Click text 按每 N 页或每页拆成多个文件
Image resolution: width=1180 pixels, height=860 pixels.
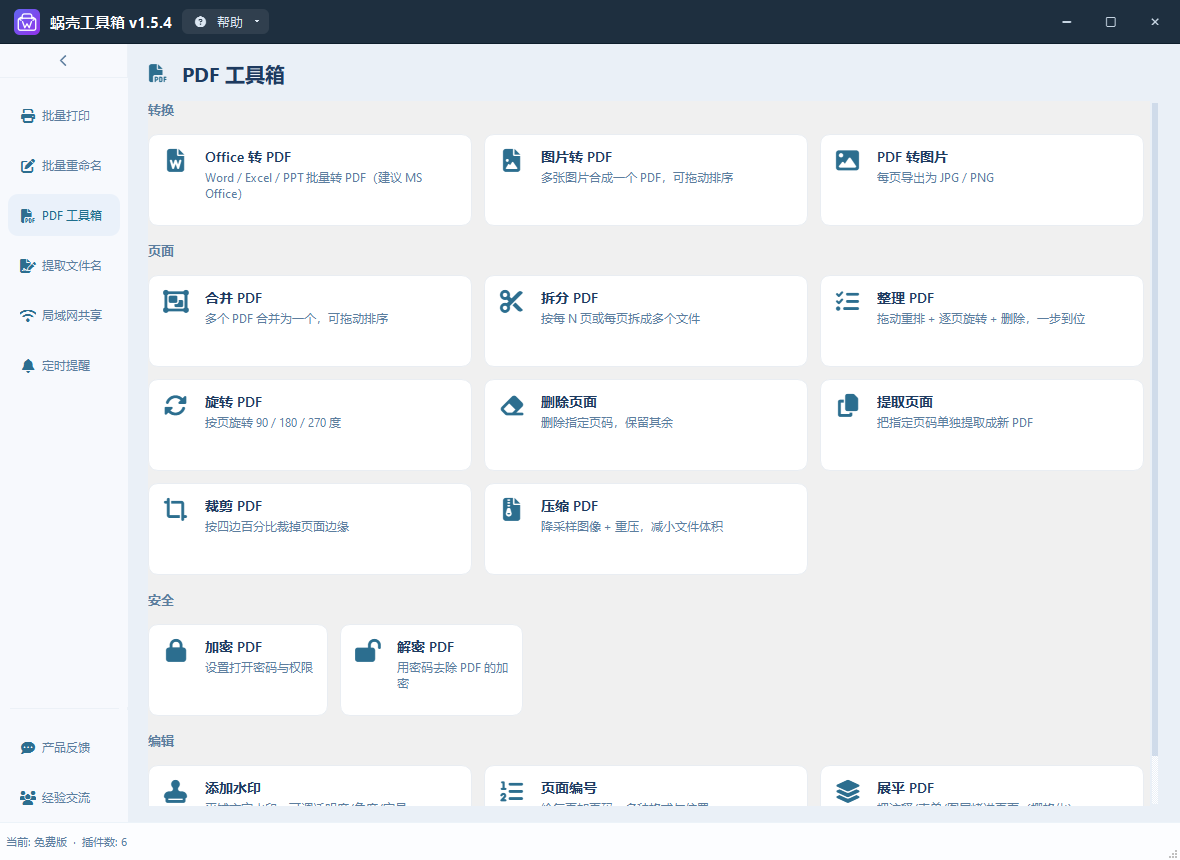pos(621,319)
